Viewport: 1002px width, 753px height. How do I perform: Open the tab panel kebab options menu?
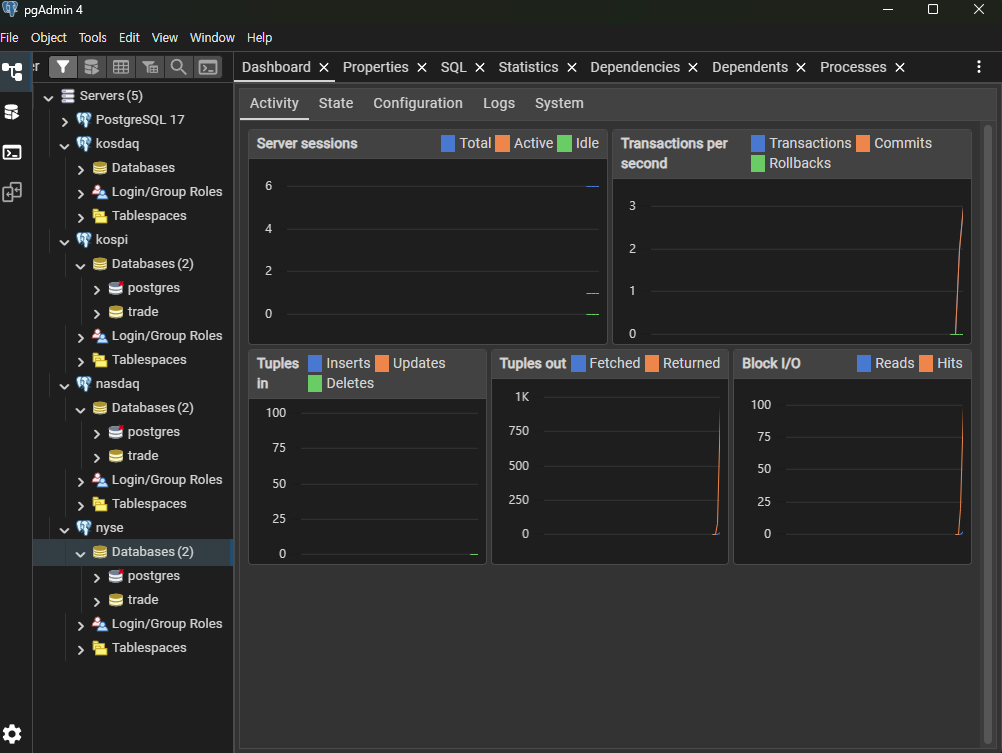coord(978,67)
